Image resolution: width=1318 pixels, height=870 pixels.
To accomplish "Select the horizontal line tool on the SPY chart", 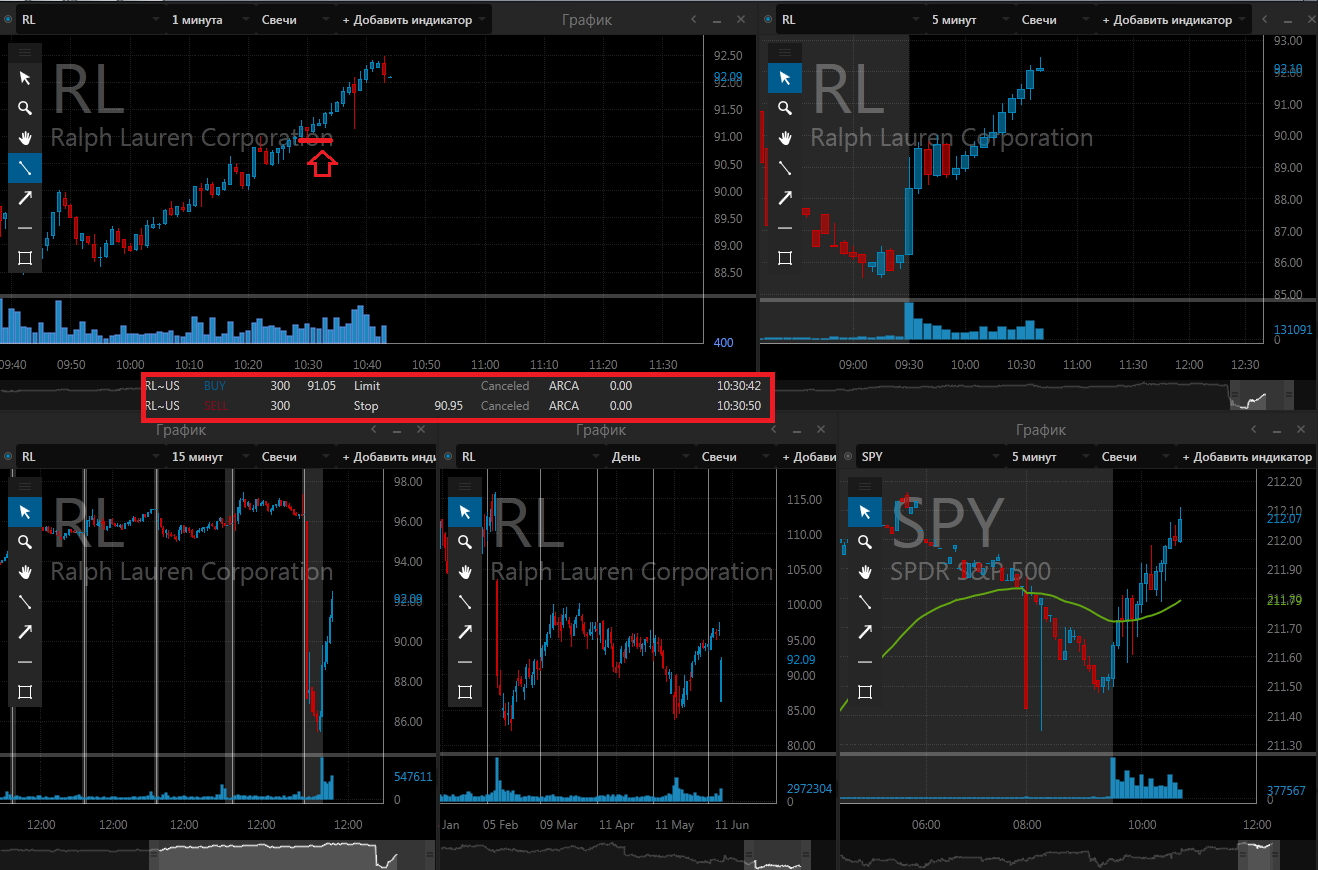I will click(x=865, y=661).
